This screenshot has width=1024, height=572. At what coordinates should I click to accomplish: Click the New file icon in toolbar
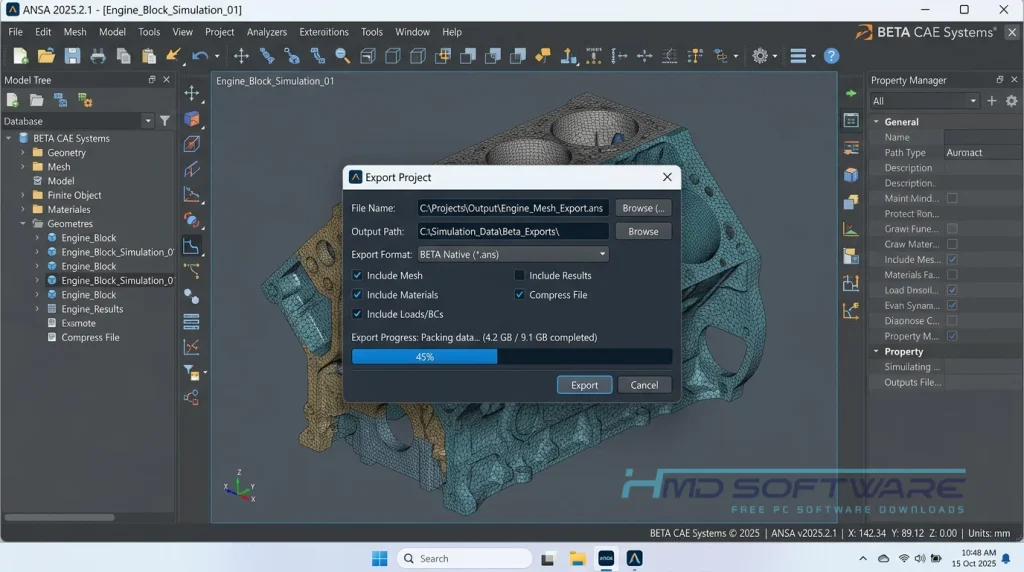pyautogui.click(x=20, y=56)
